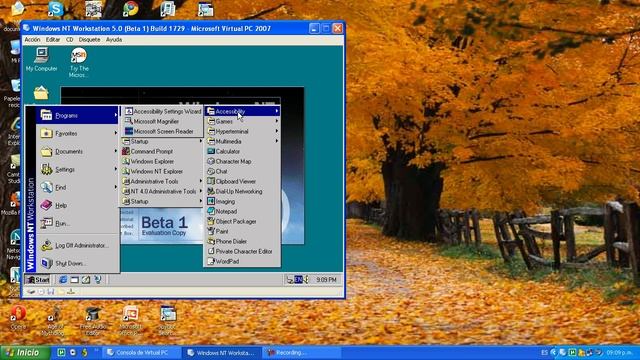This screenshot has width=640, height=360.
Task: Click the floppy disk icon in Virtual PC status bar
Action: click(51, 291)
